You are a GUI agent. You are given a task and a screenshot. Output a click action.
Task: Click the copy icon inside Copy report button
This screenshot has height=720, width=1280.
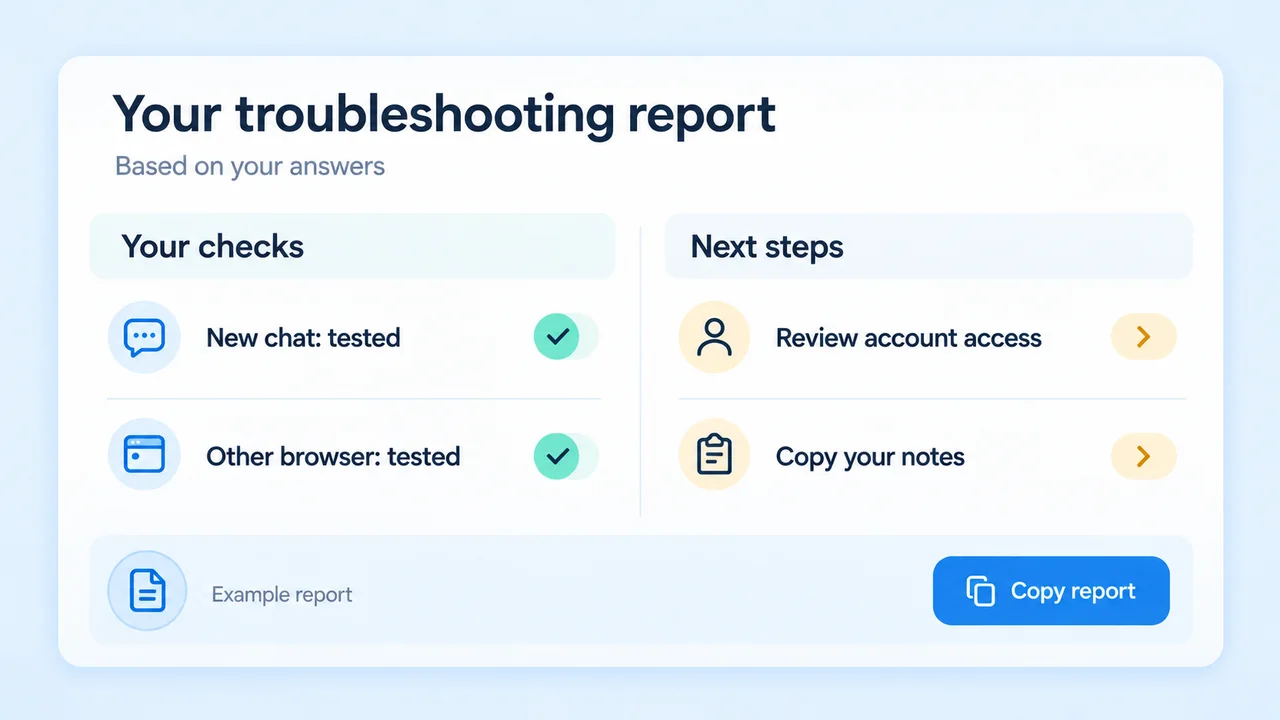[x=981, y=591]
